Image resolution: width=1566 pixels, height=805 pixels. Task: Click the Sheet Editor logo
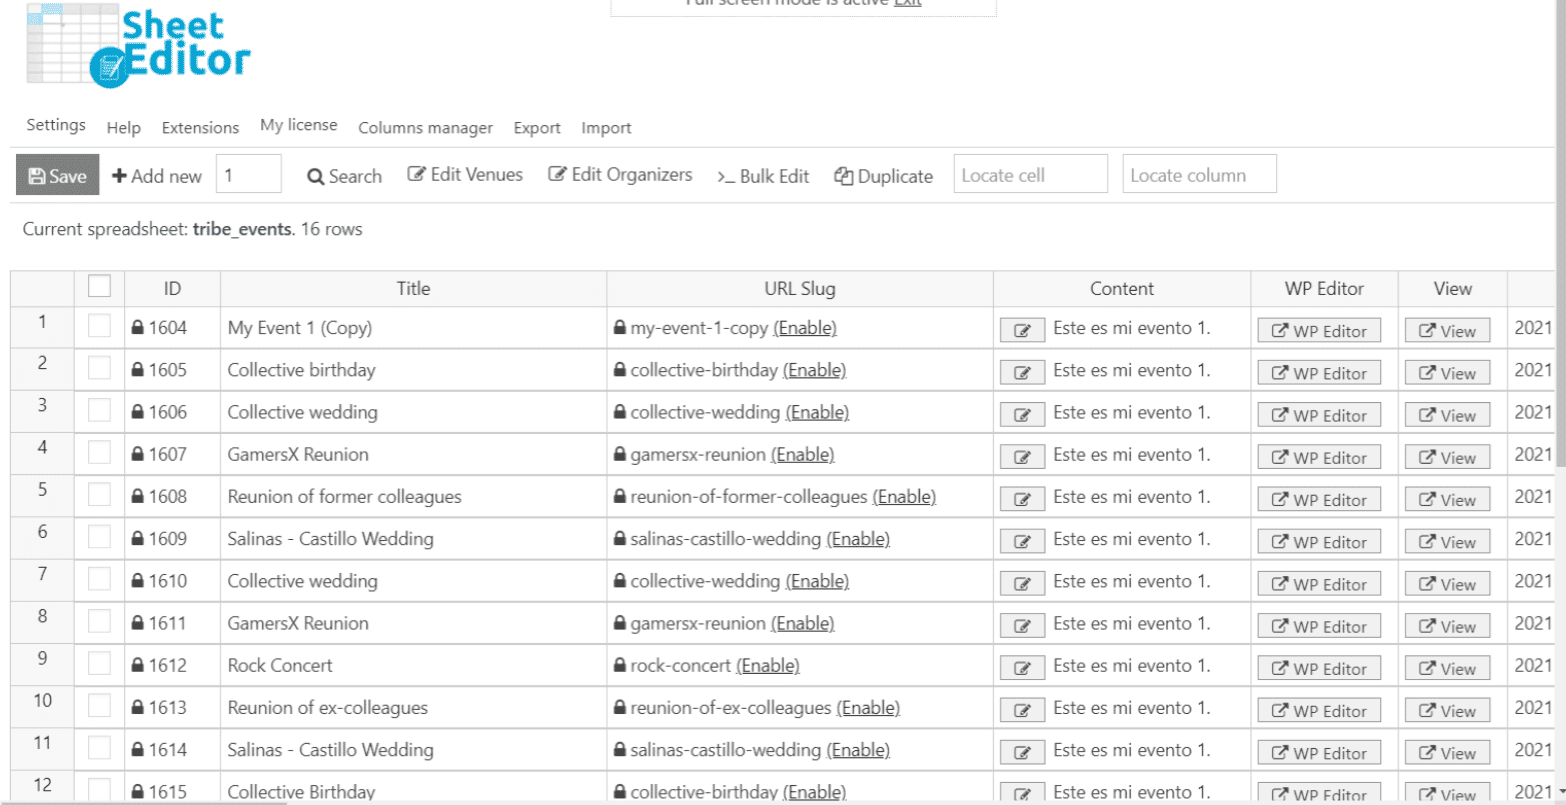pos(138,48)
